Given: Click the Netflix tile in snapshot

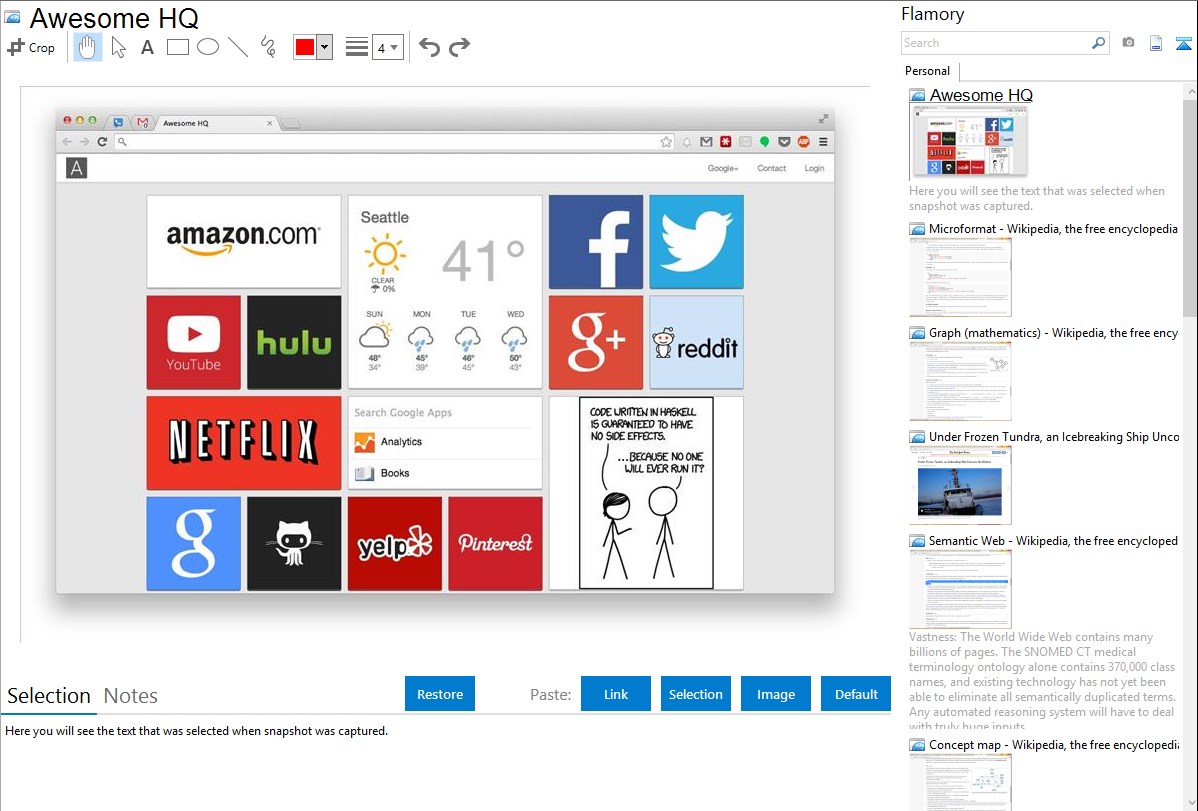Looking at the screenshot, I should click(x=244, y=443).
